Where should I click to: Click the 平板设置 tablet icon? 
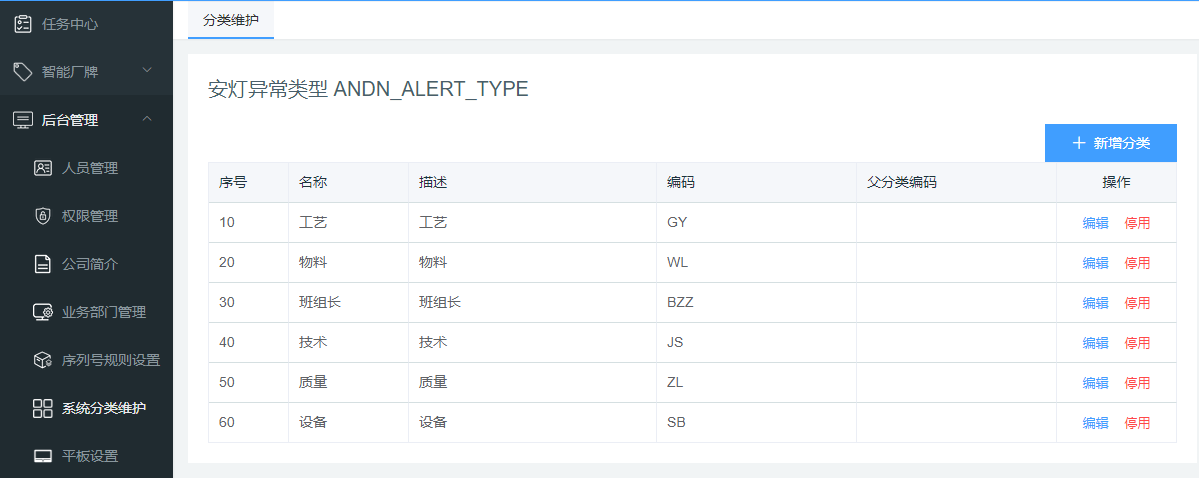click(43, 456)
